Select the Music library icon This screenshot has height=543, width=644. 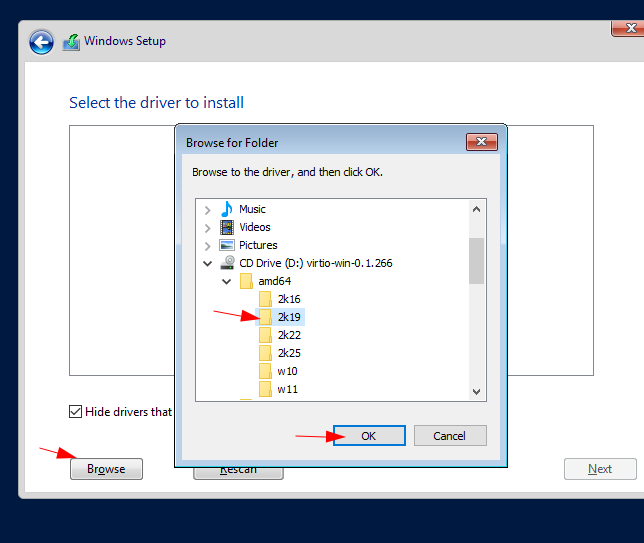[227, 209]
